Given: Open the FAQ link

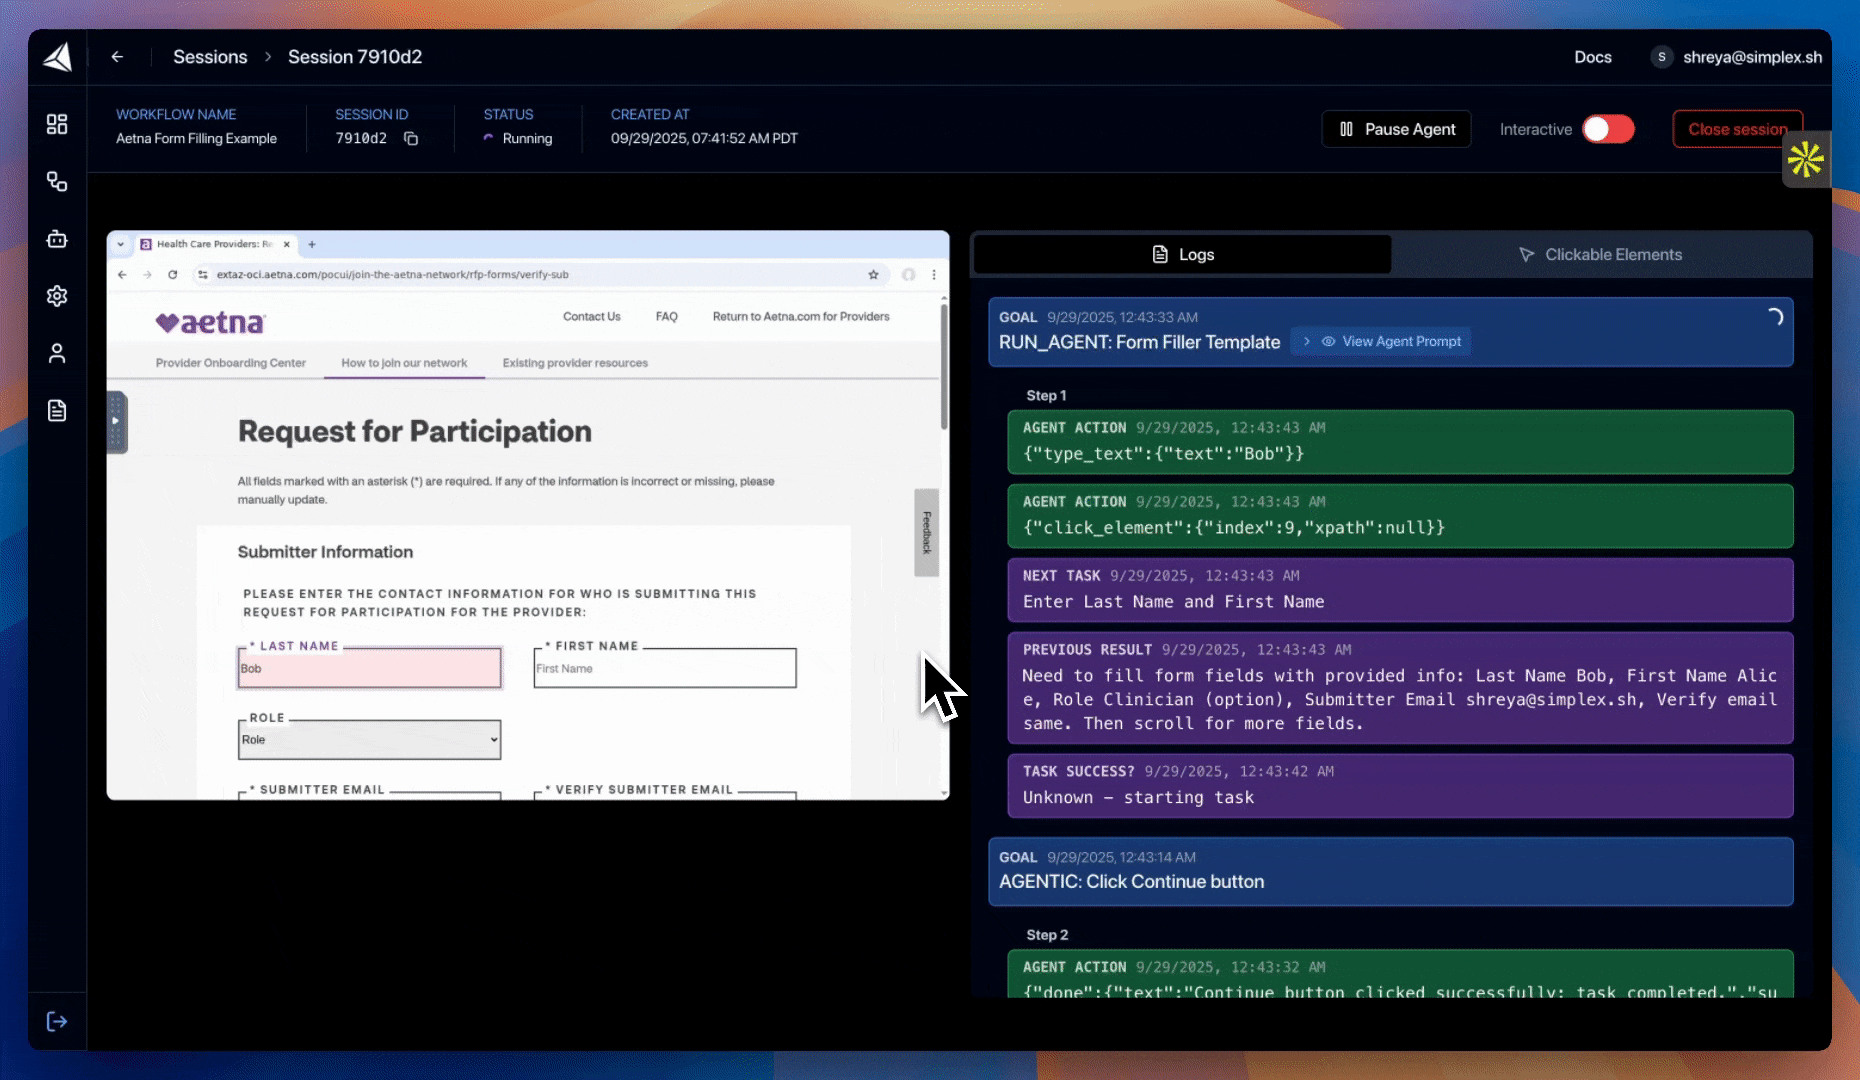Looking at the screenshot, I should (667, 316).
